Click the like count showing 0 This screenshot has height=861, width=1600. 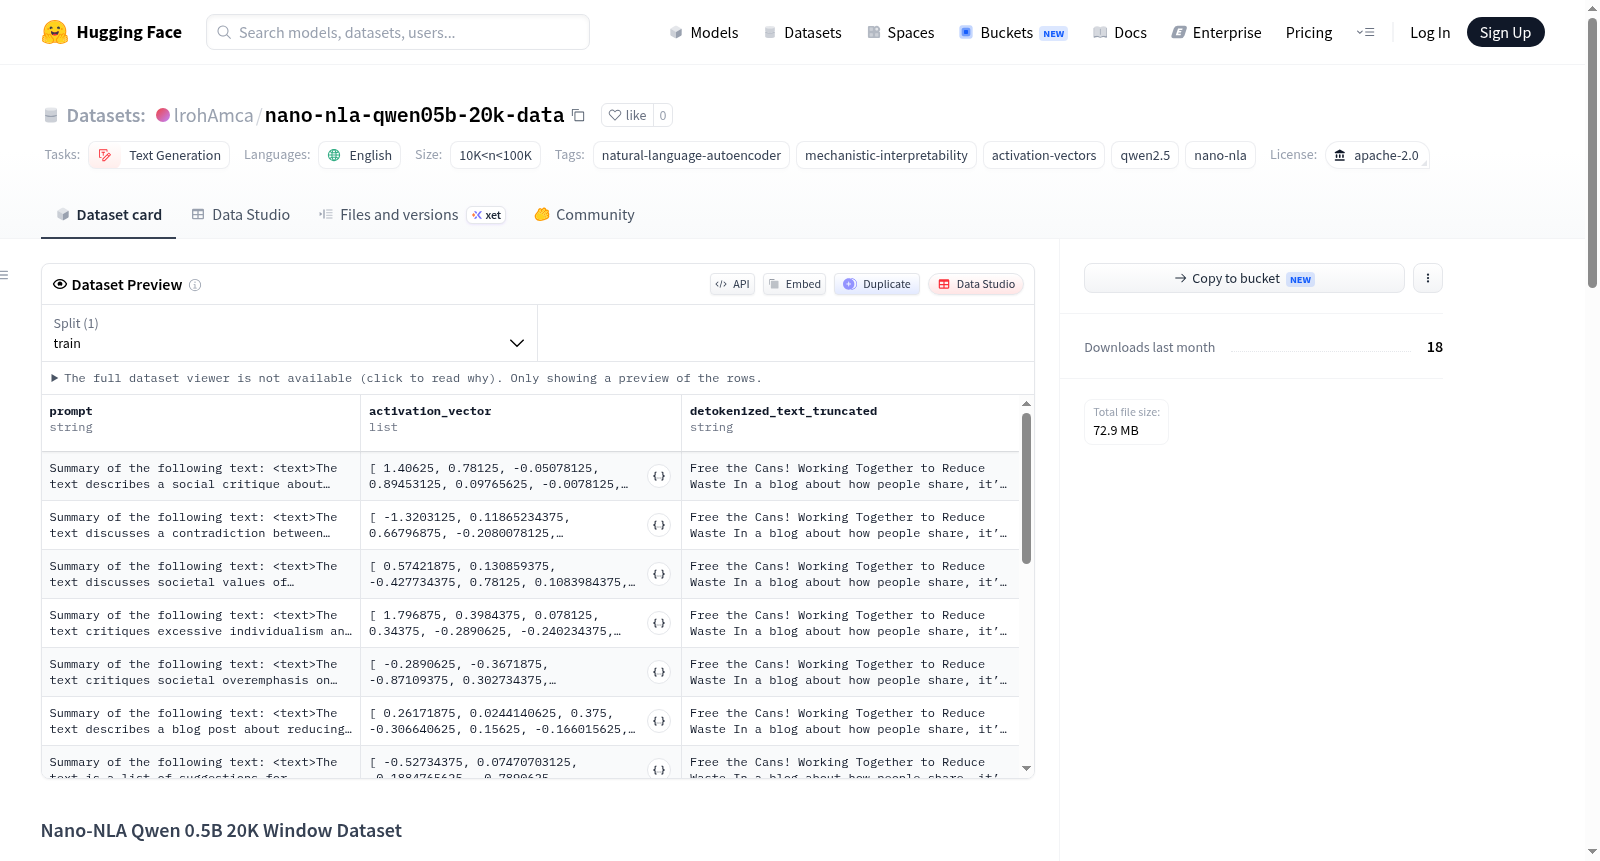pos(663,115)
